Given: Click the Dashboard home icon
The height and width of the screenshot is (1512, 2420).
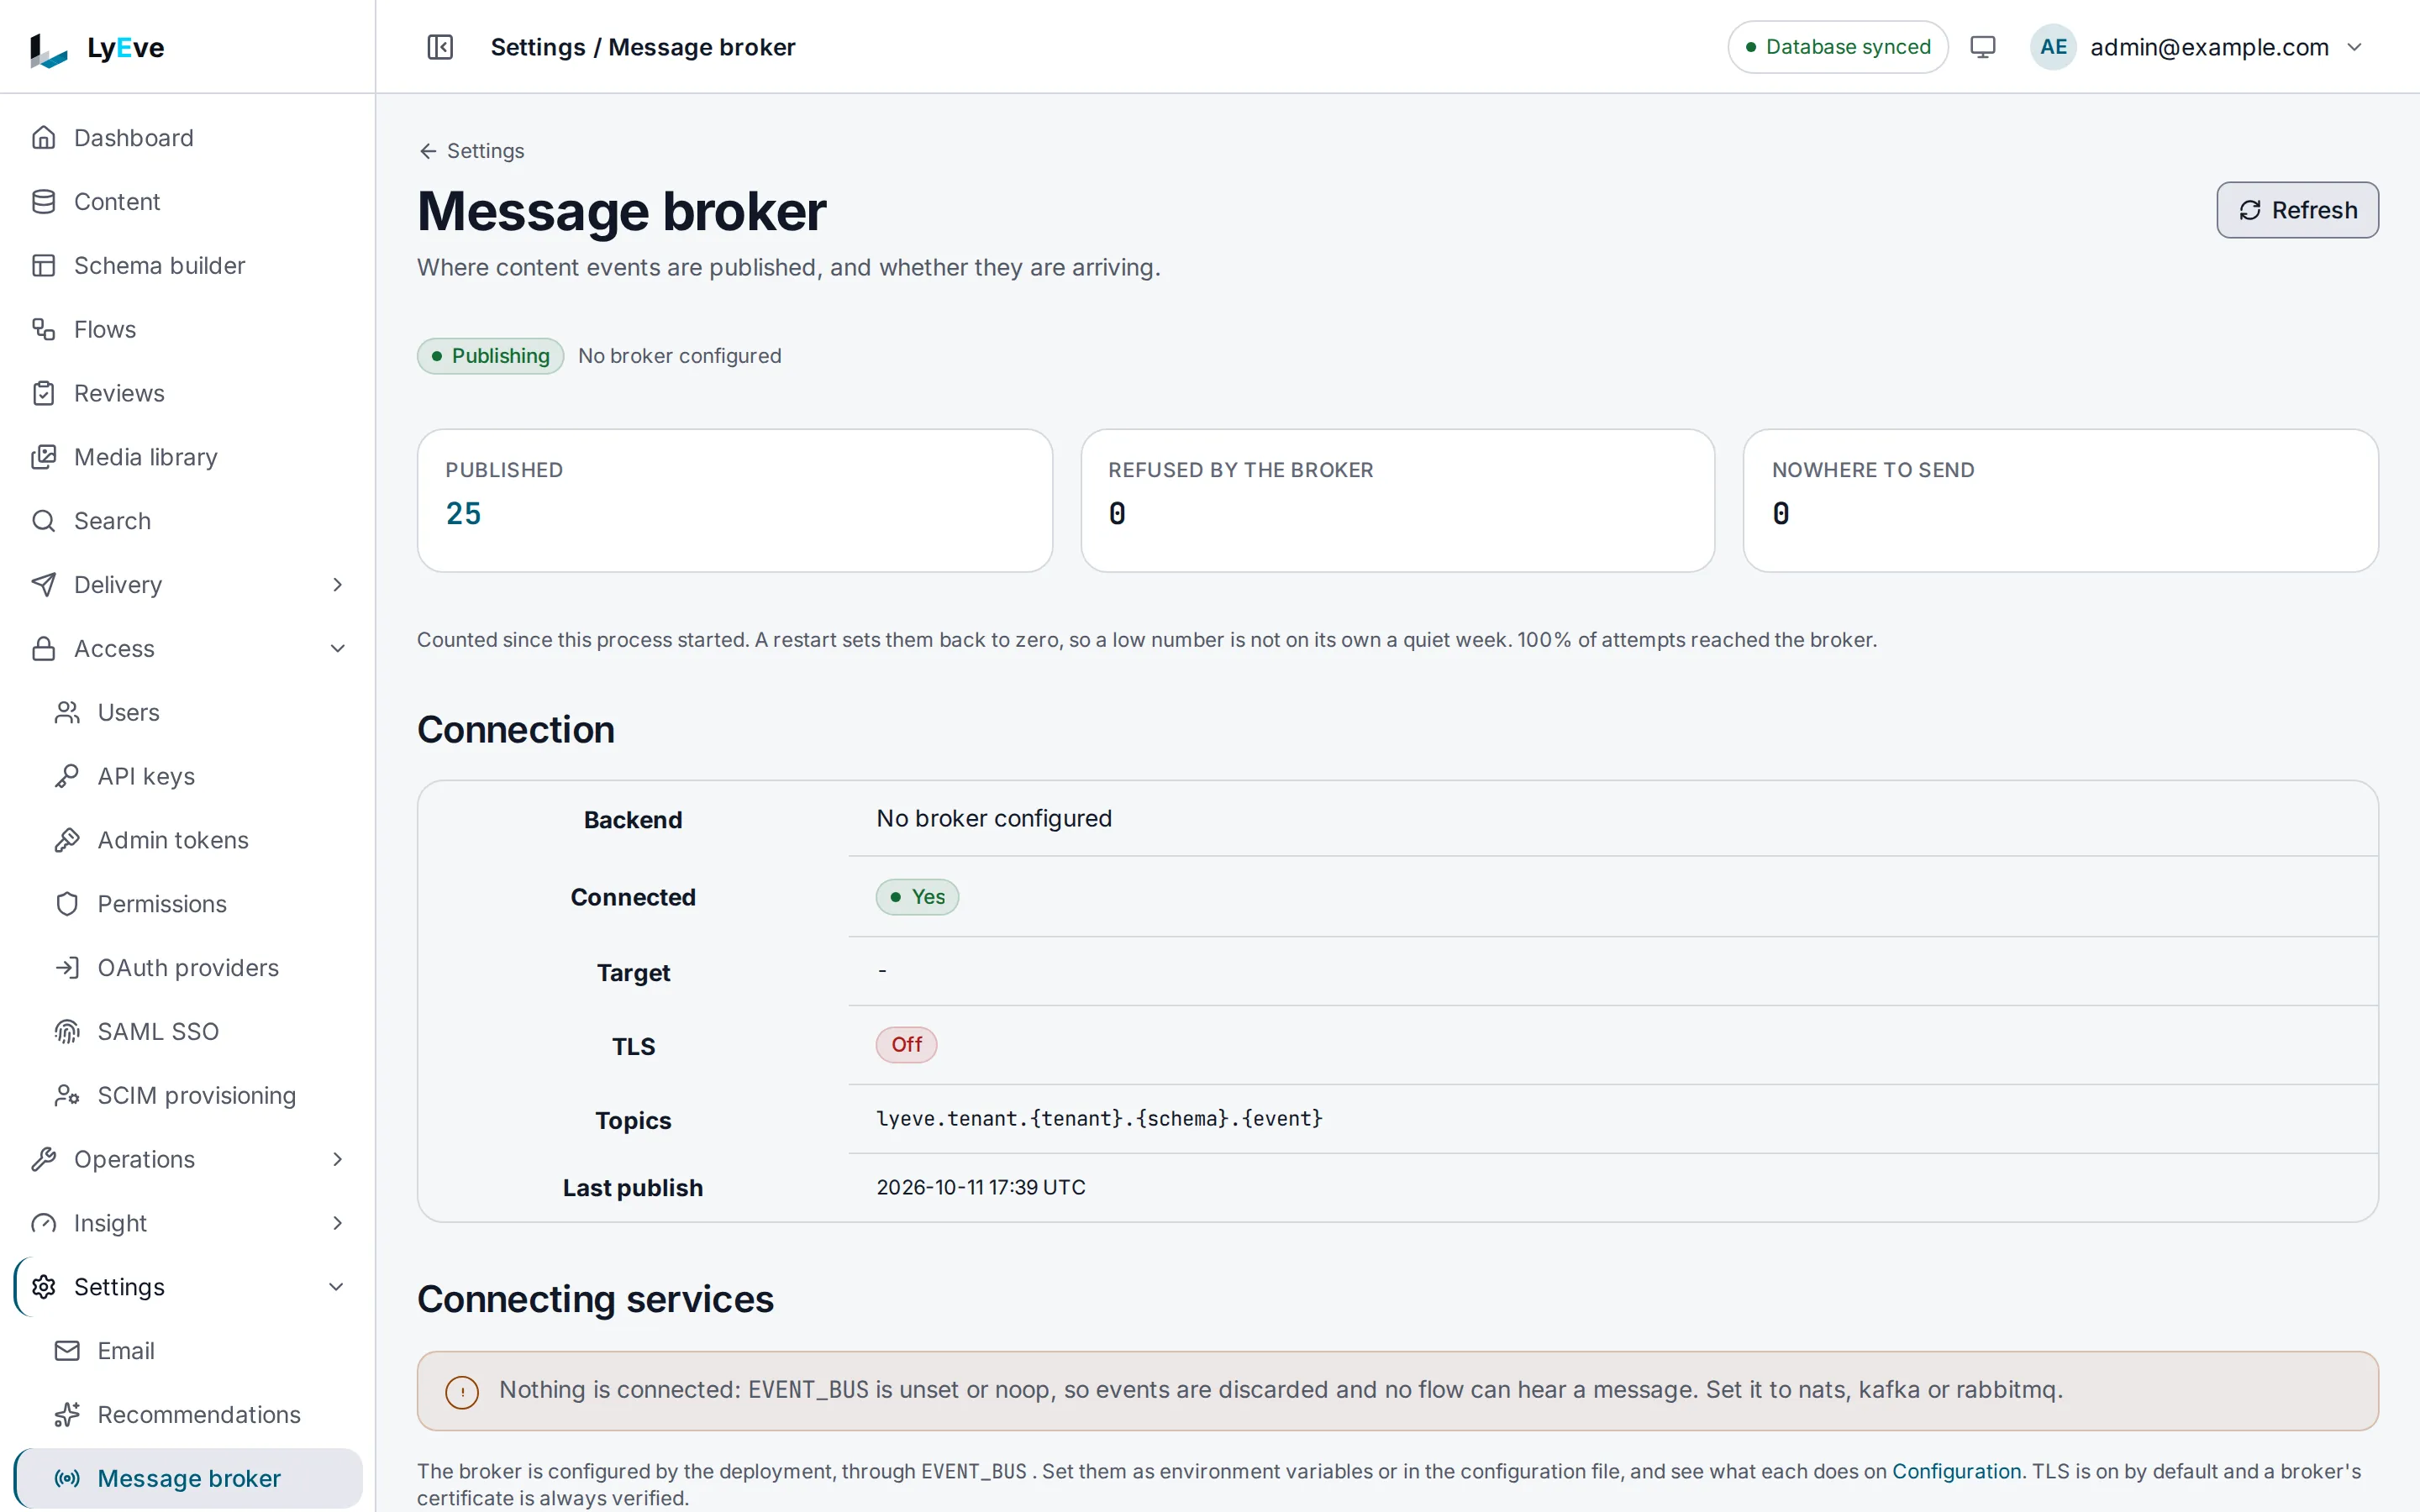Looking at the screenshot, I should 44,137.
